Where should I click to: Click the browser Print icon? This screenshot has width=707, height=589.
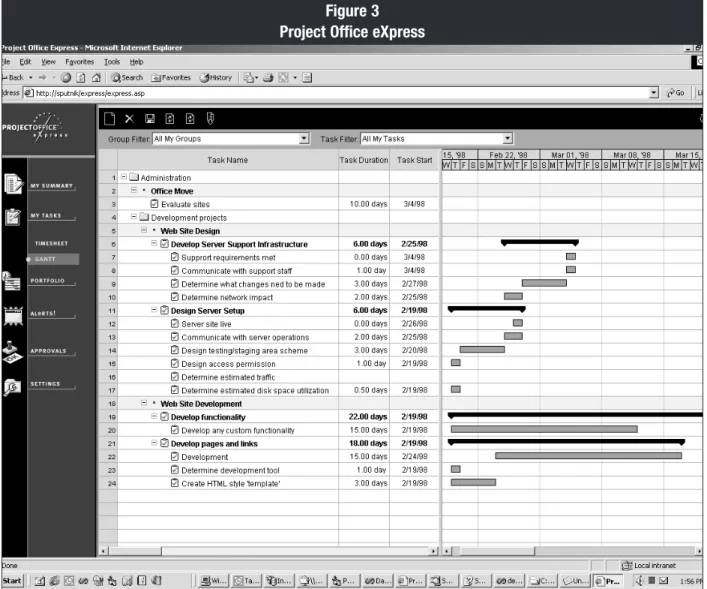pos(268,78)
